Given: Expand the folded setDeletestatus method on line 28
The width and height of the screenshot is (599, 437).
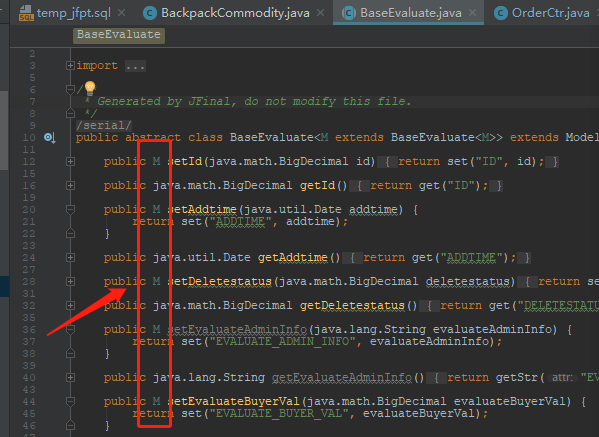Looking at the screenshot, I should point(70,282).
